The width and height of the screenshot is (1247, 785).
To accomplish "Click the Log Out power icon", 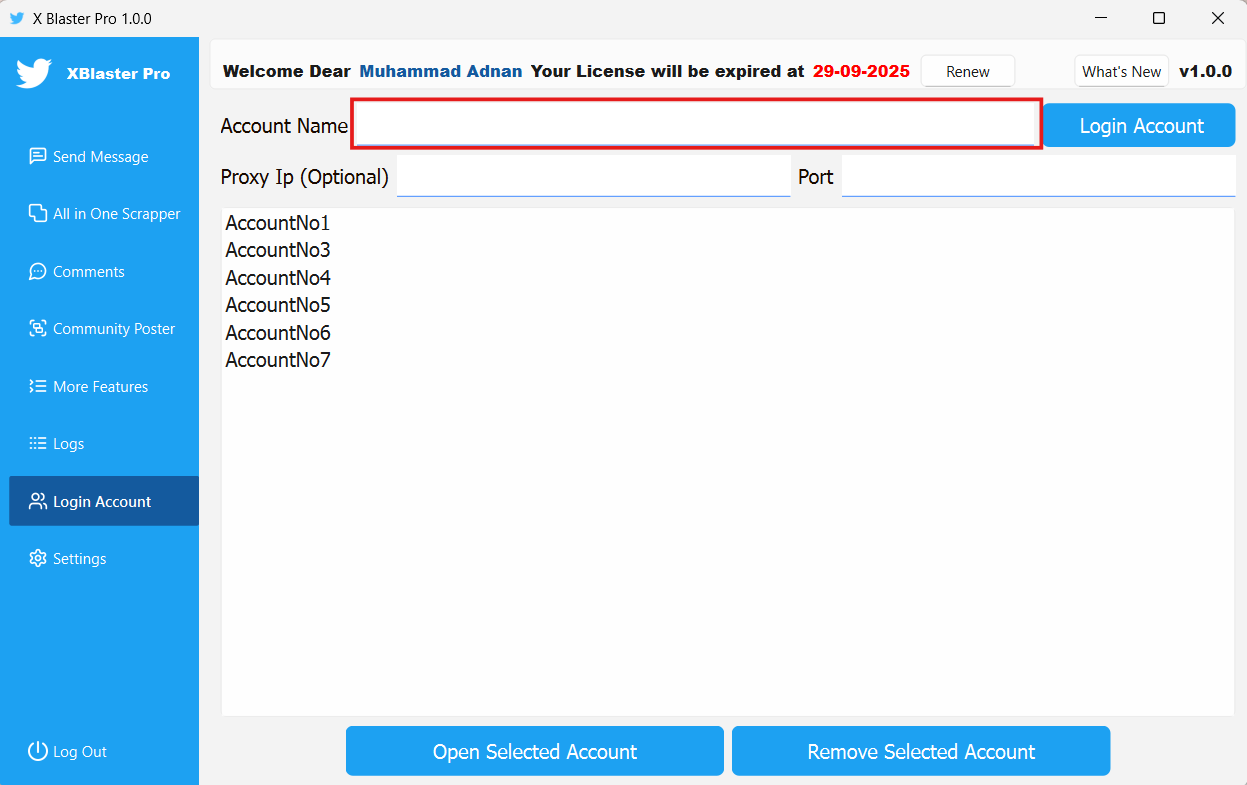I will tap(38, 751).
